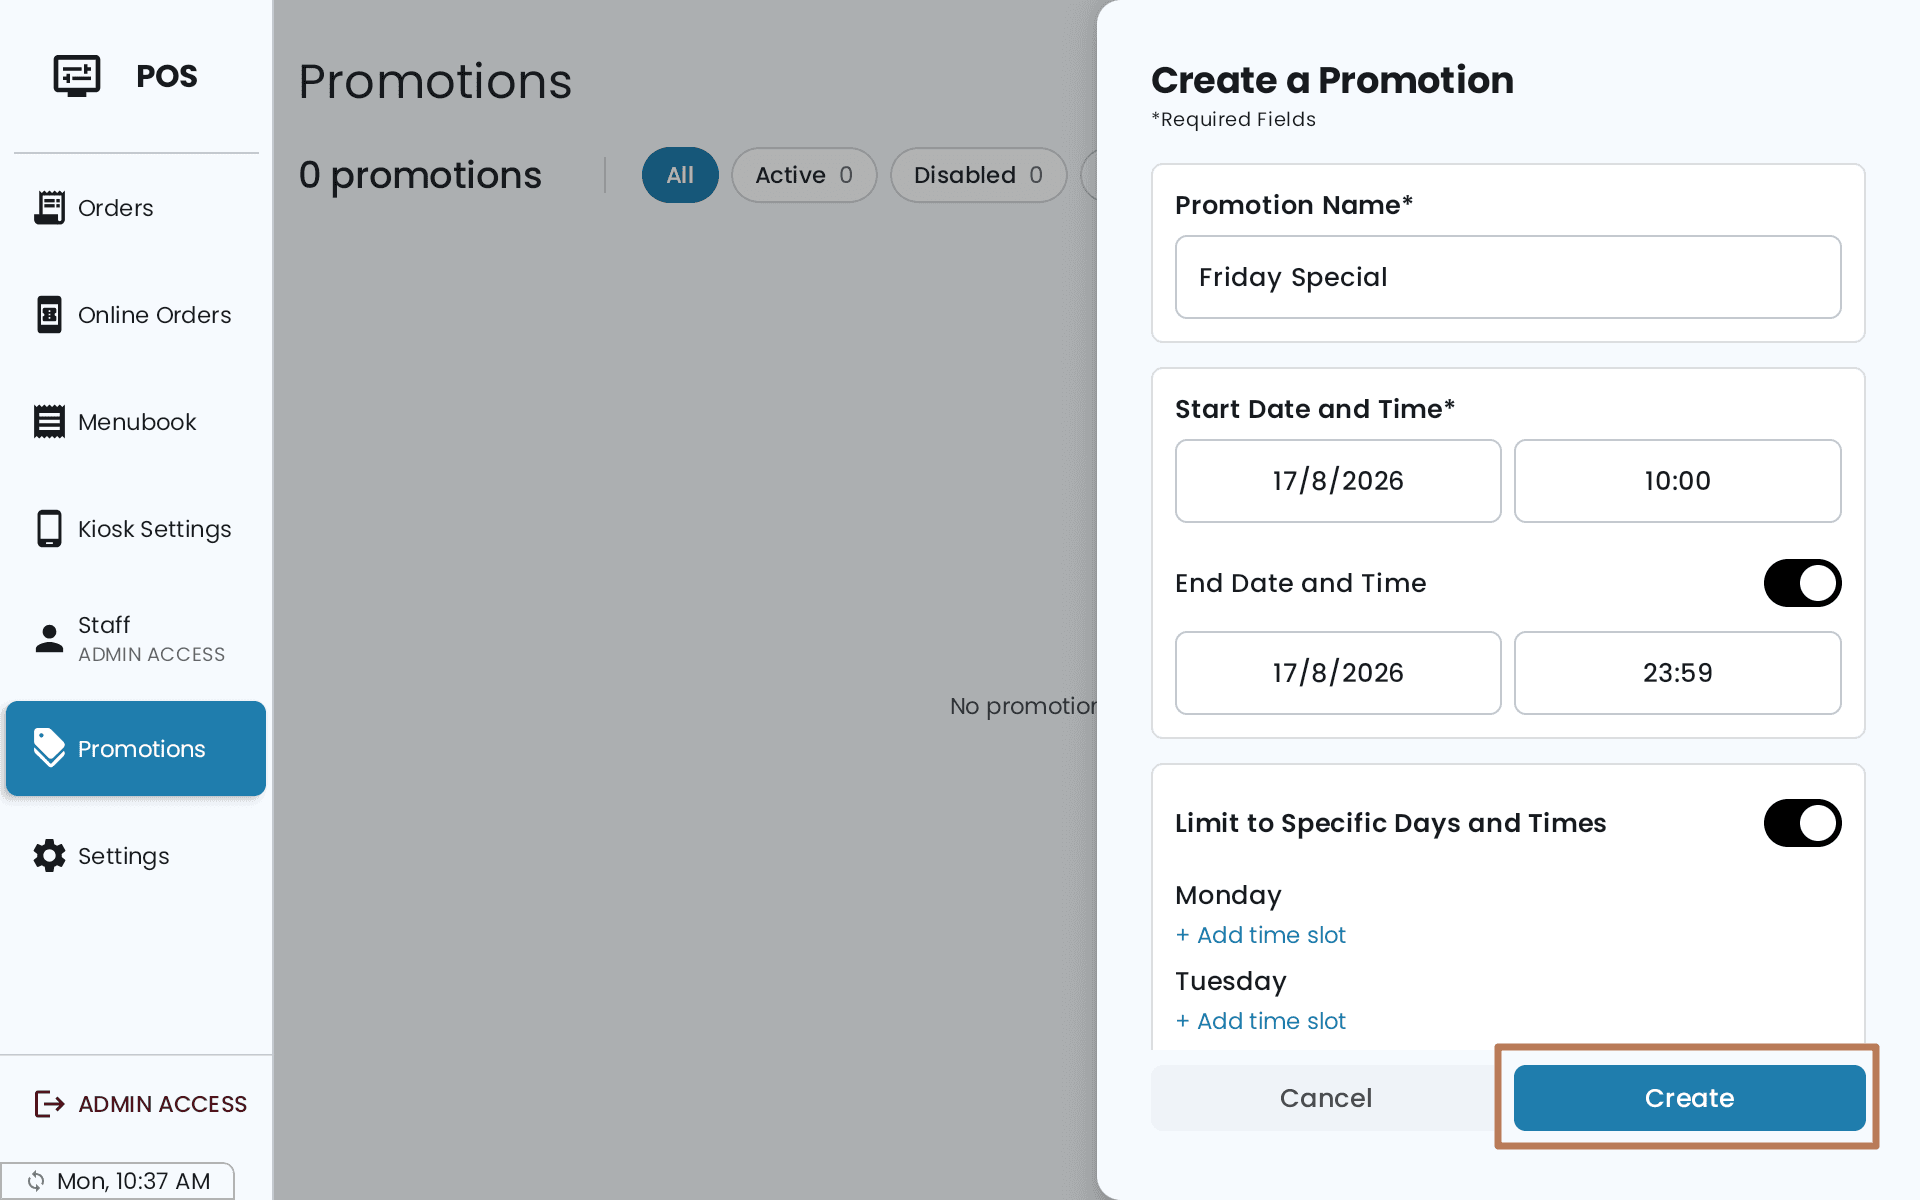Cancel the promotion creation
This screenshot has height=1200, width=1920.
click(1326, 1098)
